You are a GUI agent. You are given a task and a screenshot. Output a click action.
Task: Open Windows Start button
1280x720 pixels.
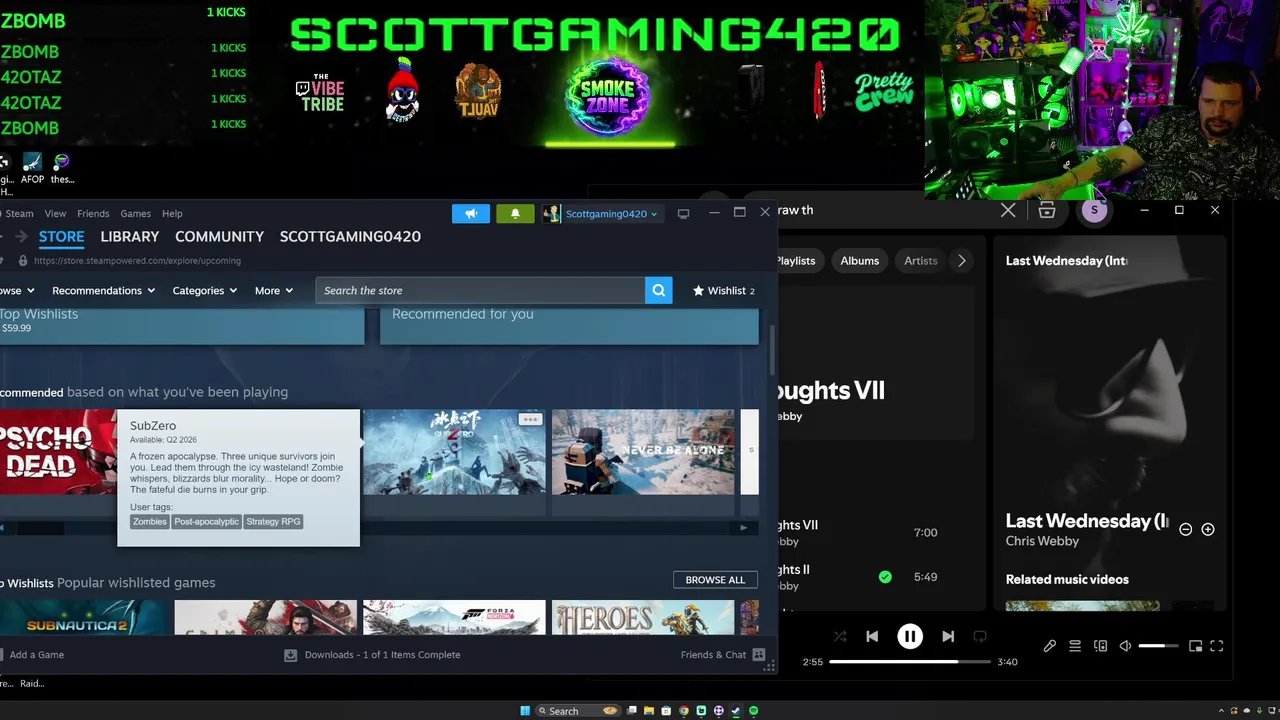[x=525, y=711]
